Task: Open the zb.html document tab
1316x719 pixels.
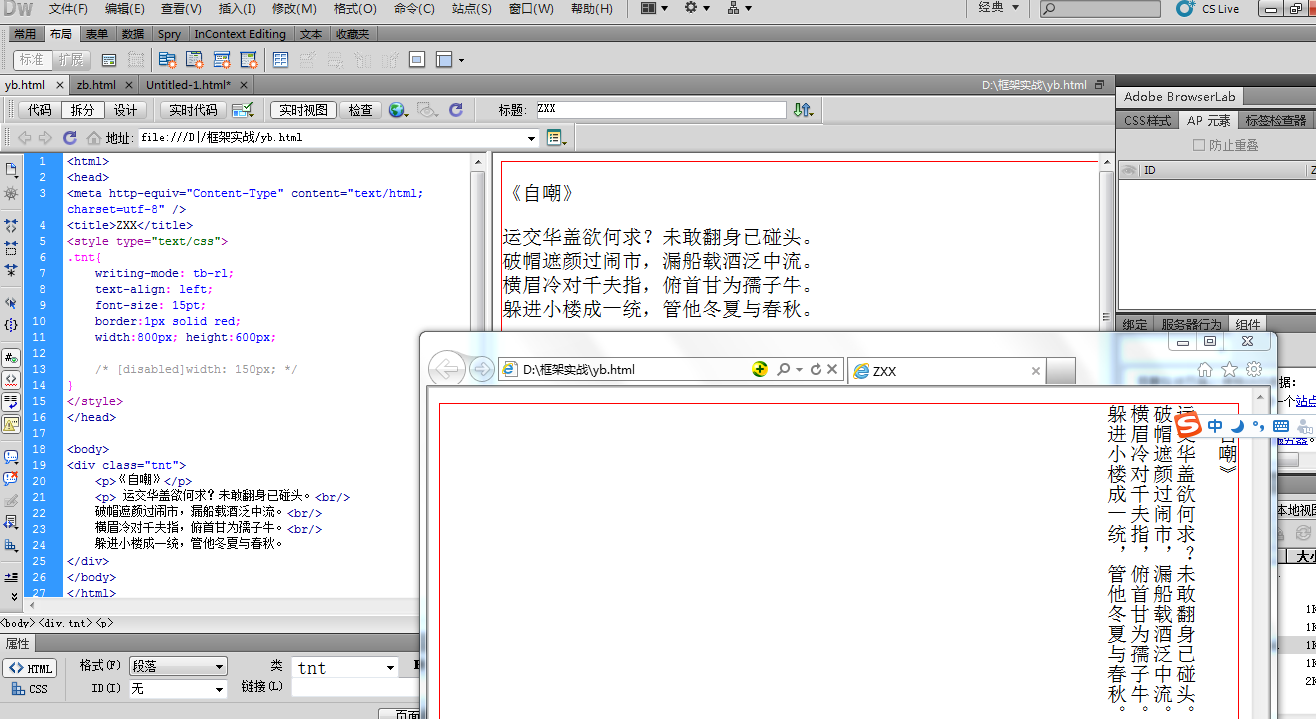Action: point(96,85)
